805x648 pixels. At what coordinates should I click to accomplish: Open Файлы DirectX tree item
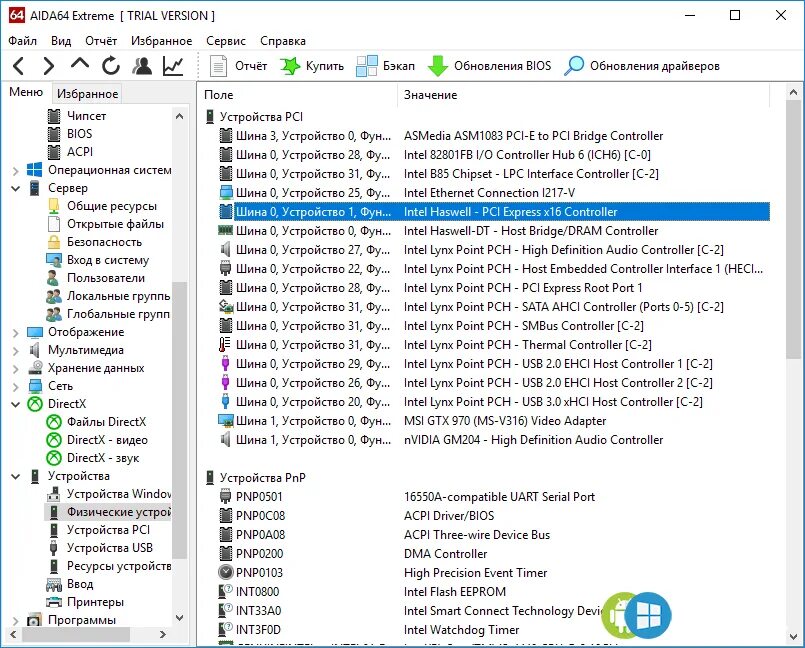(106, 422)
